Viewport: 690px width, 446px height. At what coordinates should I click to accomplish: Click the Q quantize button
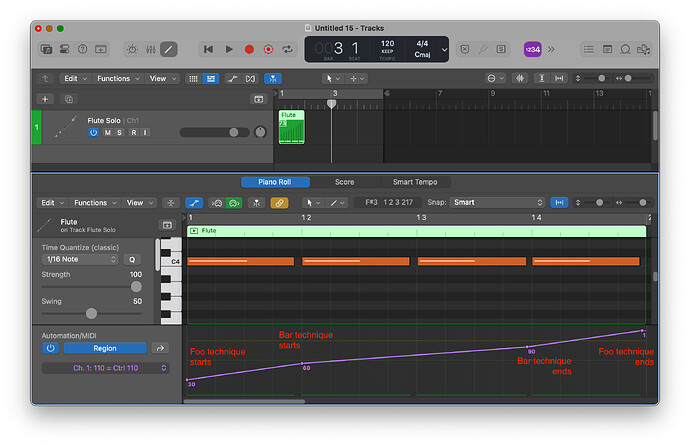pyautogui.click(x=132, y=260)
